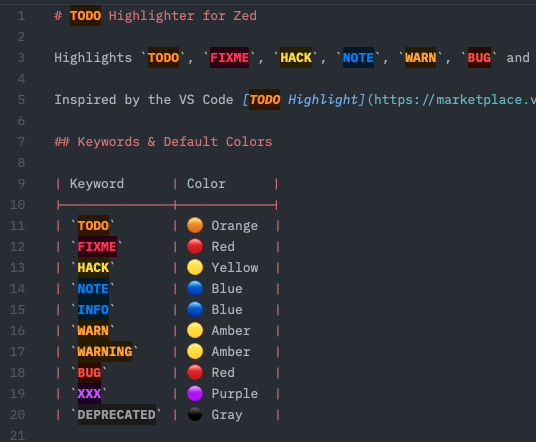Image resolution: width=536 pixels, height=442 pixels.
Task: Click the highlighted TODO keyword on line 3
Action: [x=163, y=57]
